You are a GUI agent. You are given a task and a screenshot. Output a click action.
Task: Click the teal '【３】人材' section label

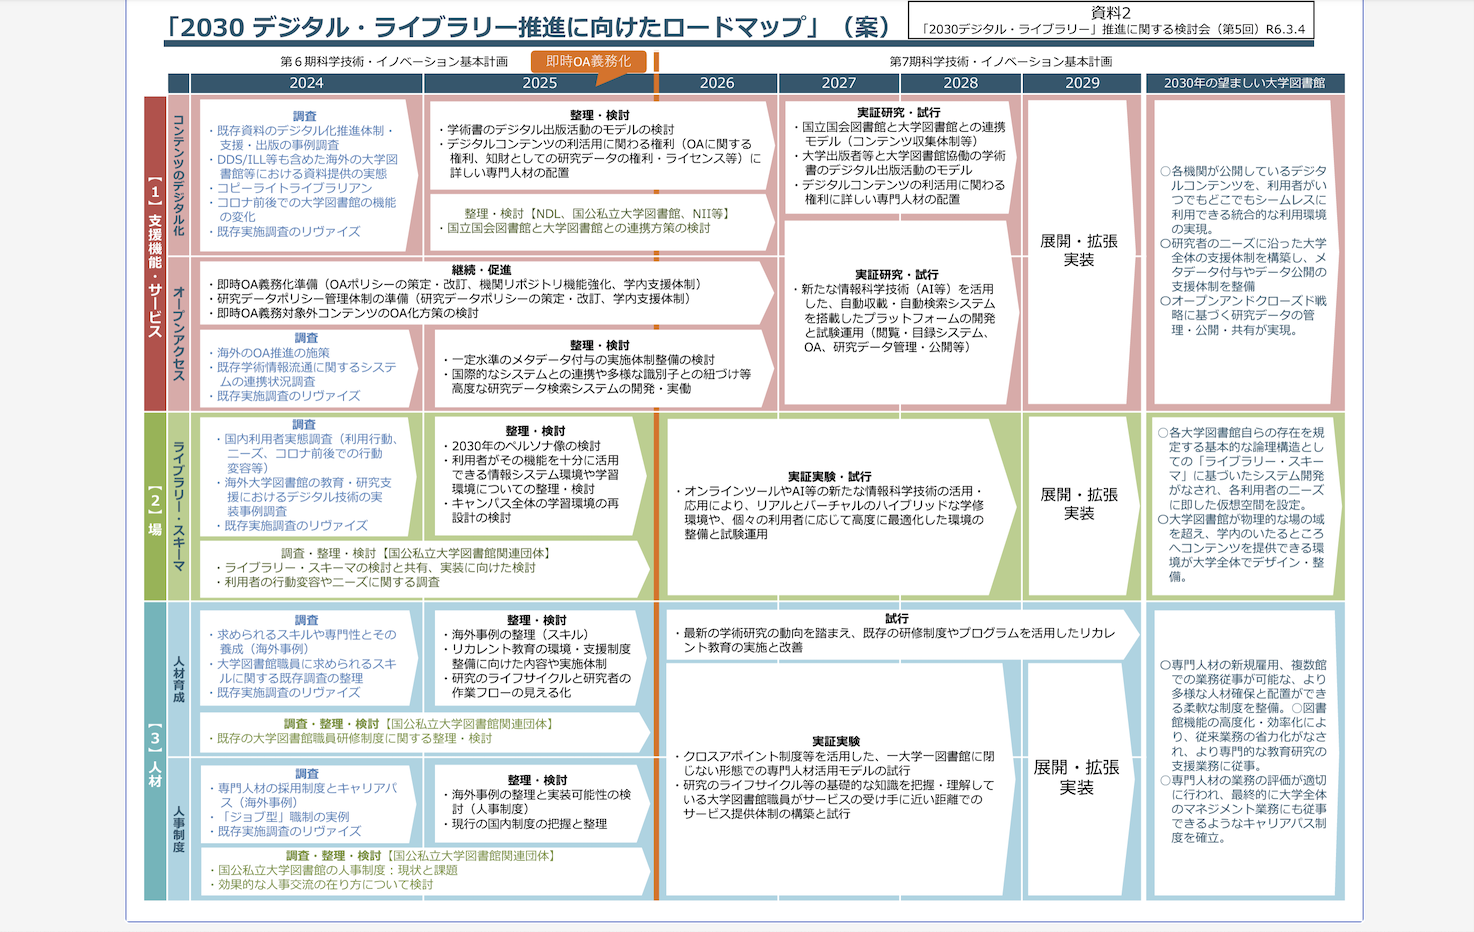[155, 753]
